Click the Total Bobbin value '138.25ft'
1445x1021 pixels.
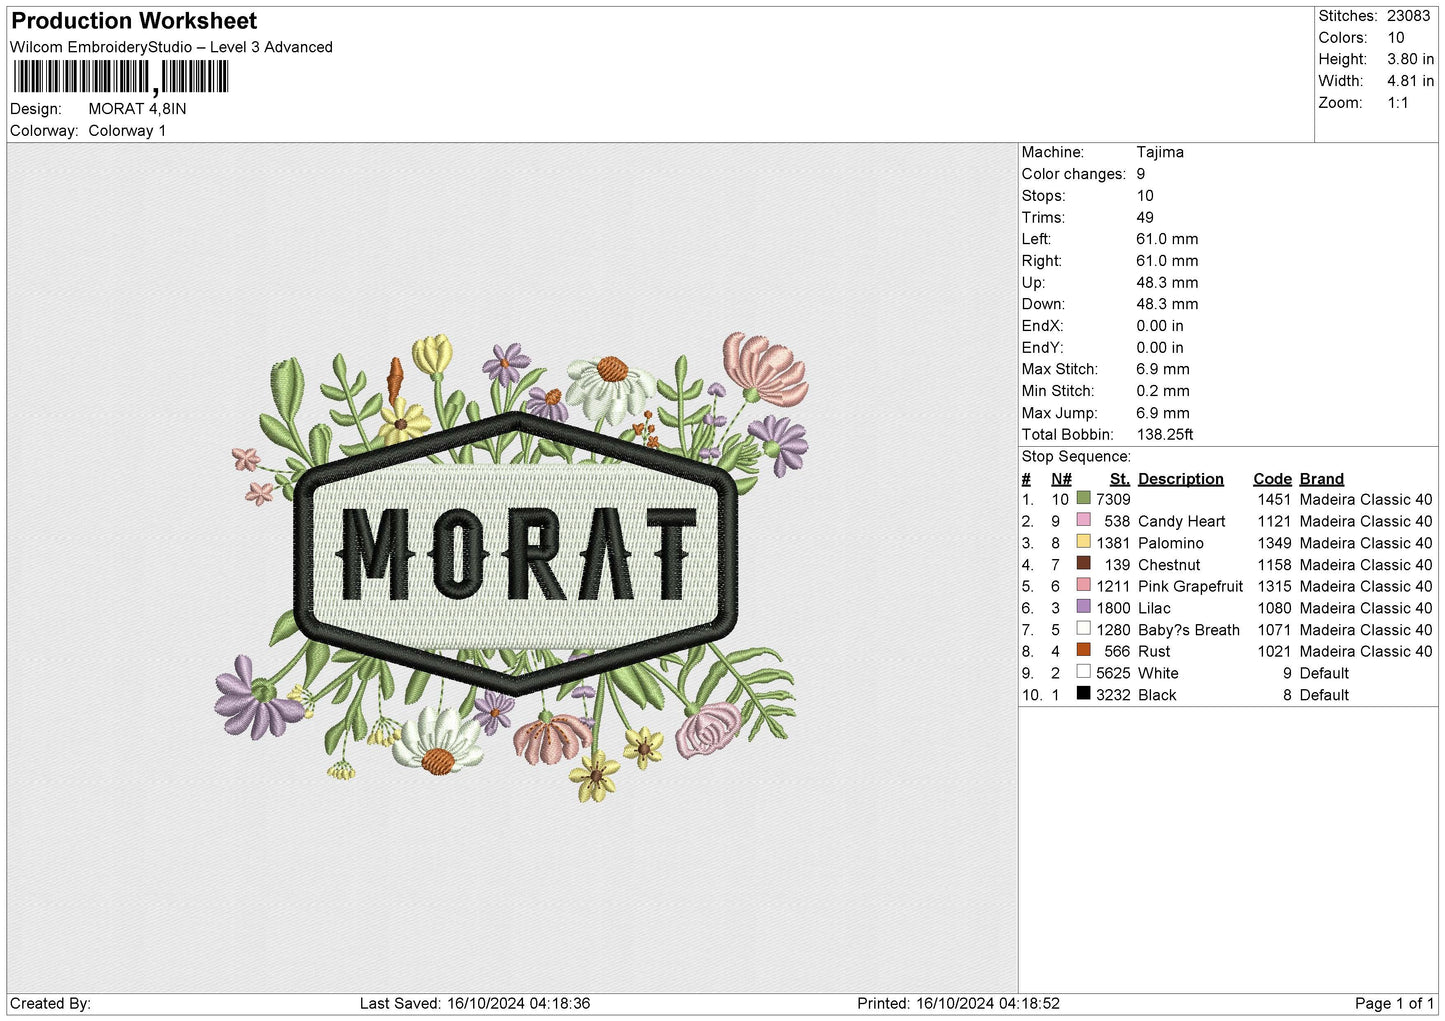pyautogui.click(x=1165, y=434)
